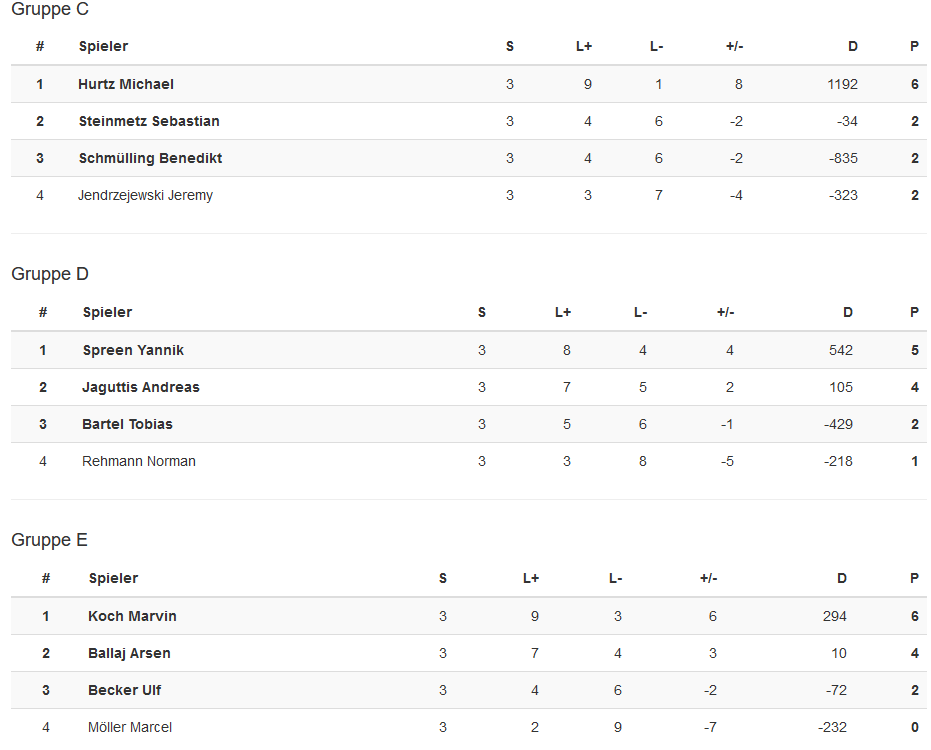The width and height of the screenshot is (931, 750).
Task: Click Jaguttis Andreas player name
Action: coord(141,388)
